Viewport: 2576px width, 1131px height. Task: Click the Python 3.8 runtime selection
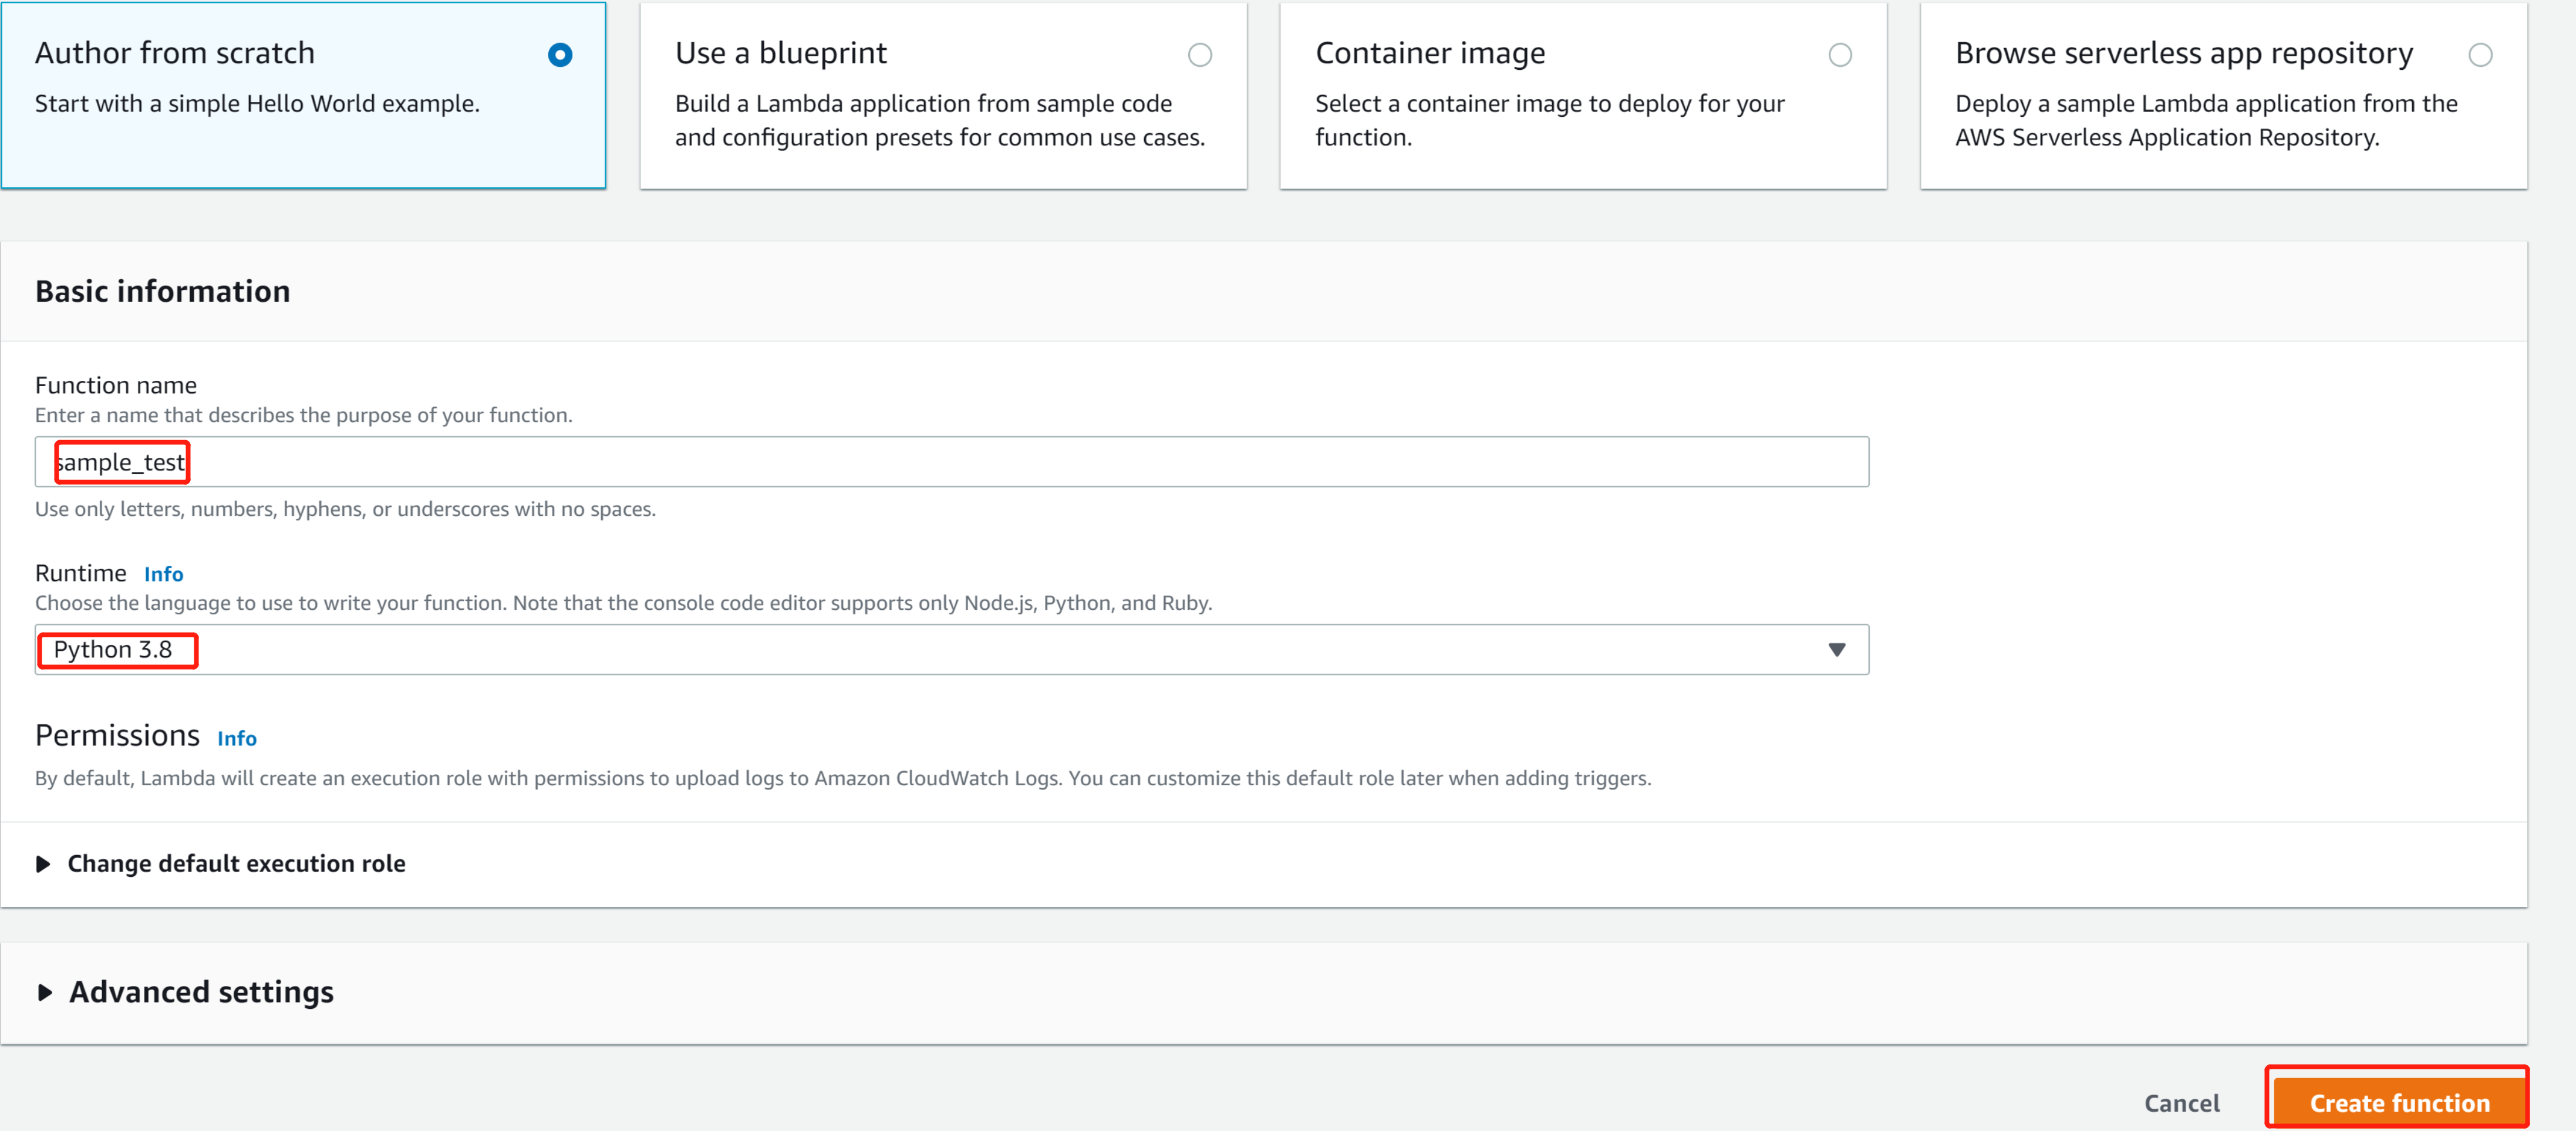pyautogui.click(x=113, y=650)
